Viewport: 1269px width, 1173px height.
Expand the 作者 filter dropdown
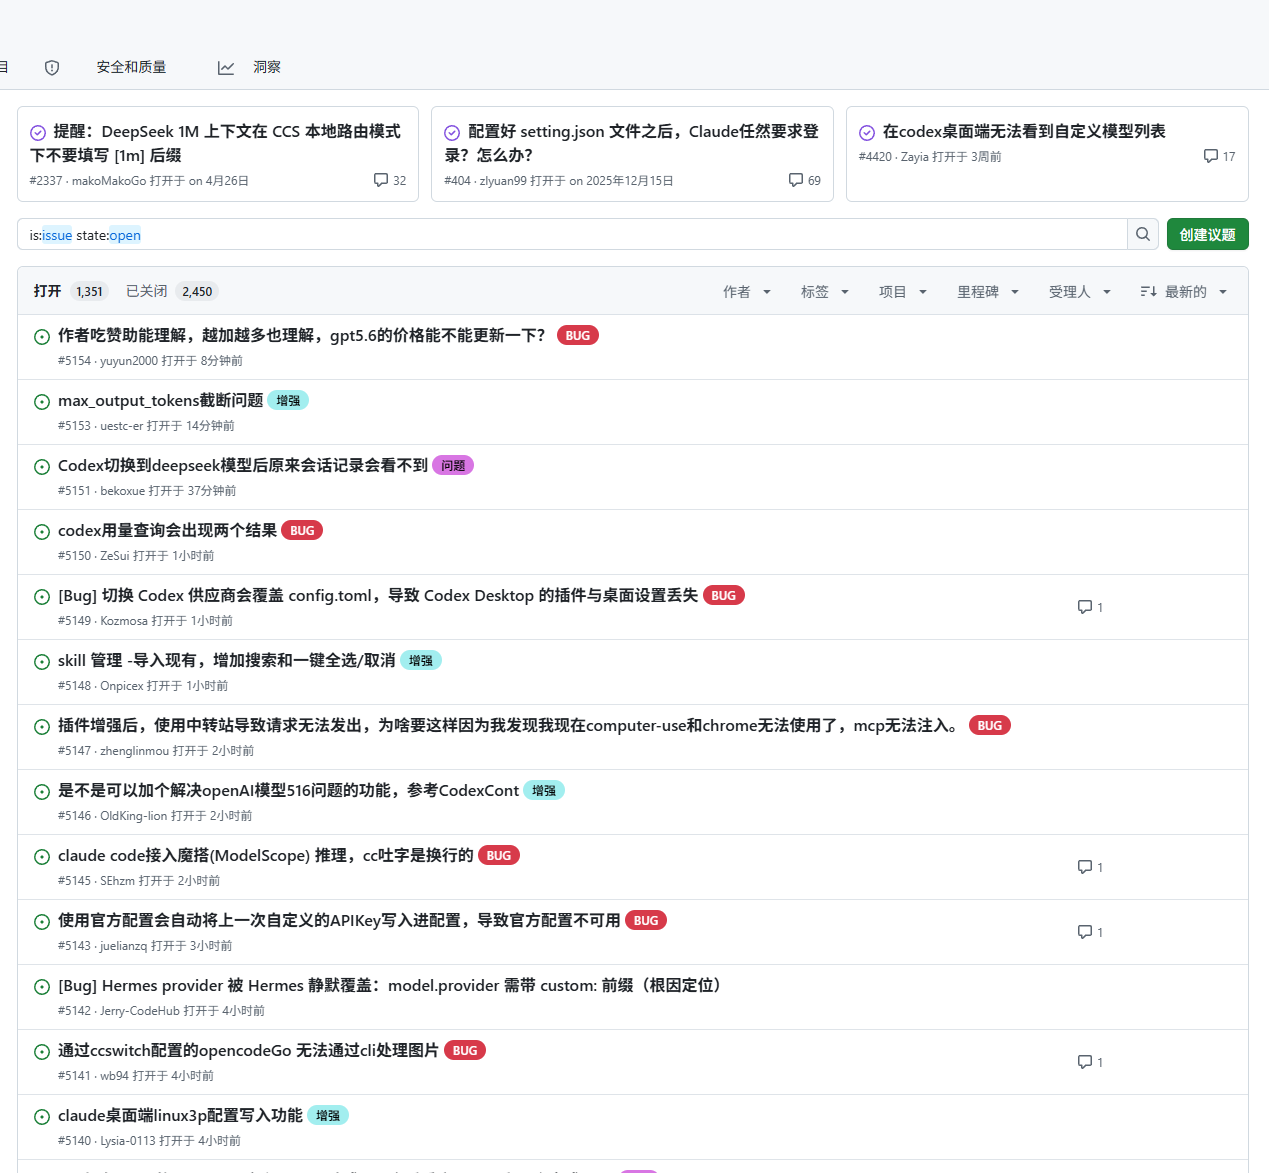point(747,292)
